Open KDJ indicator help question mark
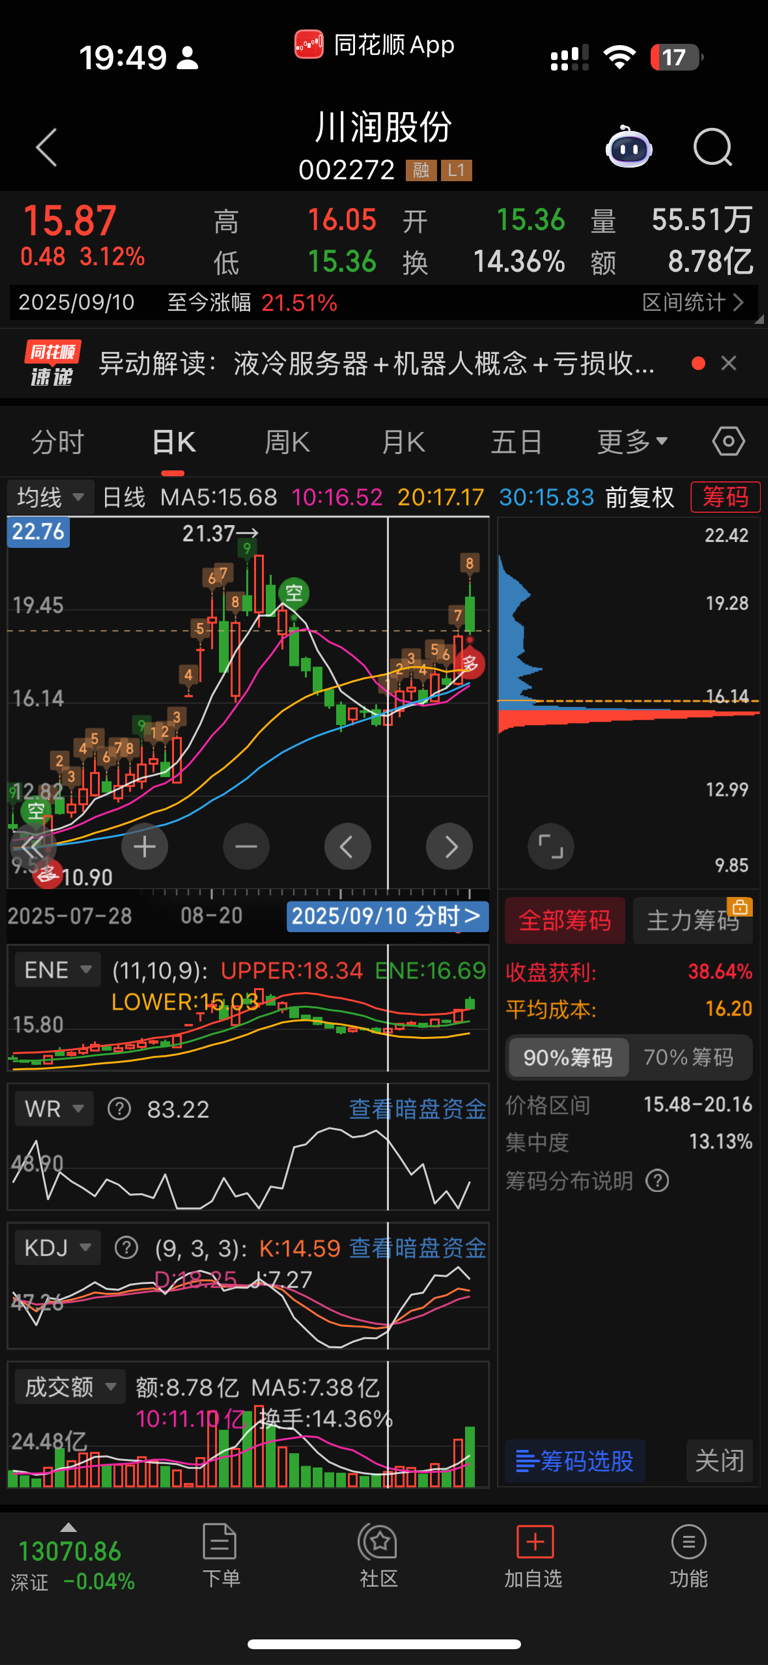This screenshot has height=1665, width=769. coord(126,1248)
